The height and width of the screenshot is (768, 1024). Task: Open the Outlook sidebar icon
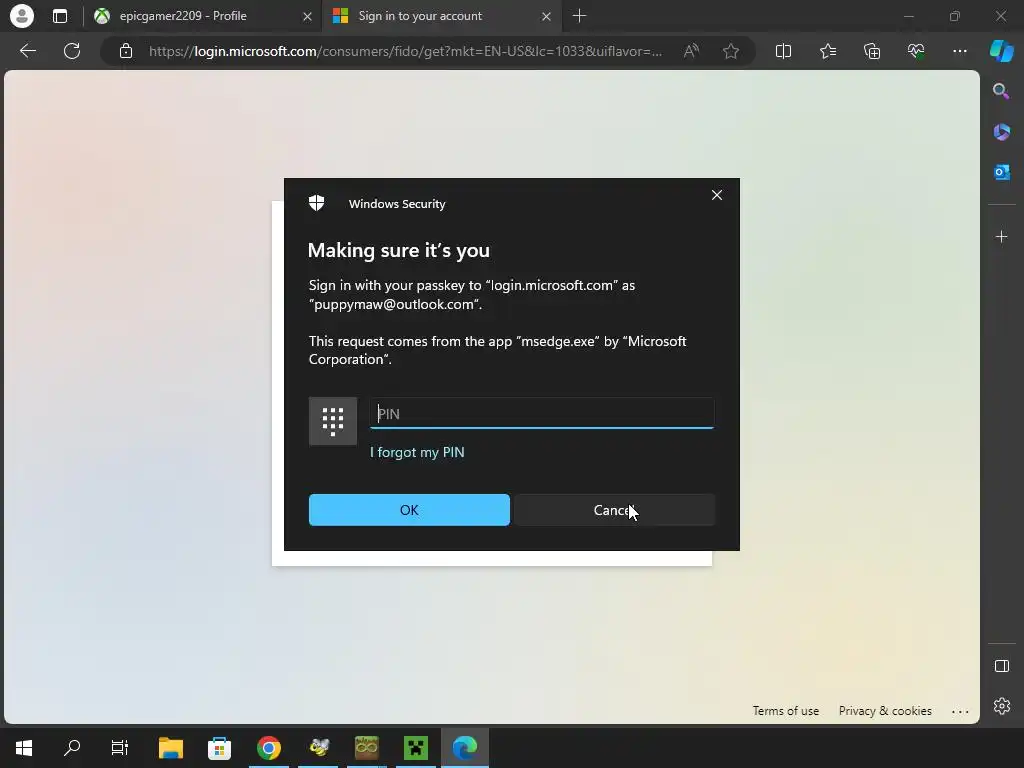pos(1001,172)
